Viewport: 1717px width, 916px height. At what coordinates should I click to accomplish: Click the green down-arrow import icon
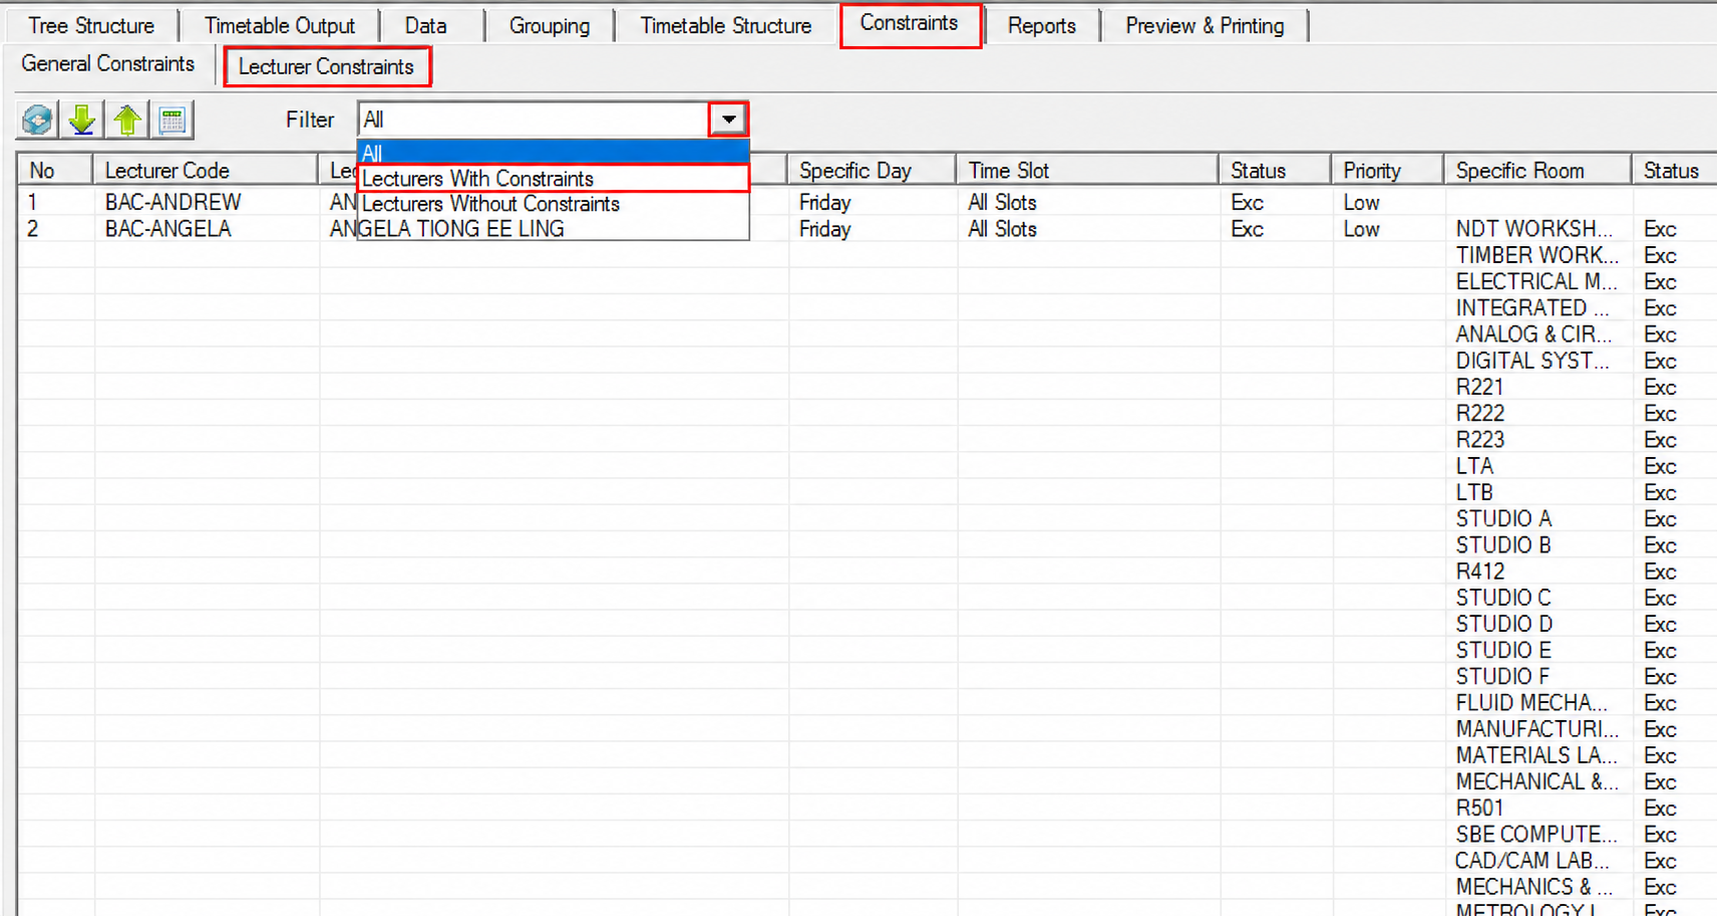point(82,120)
